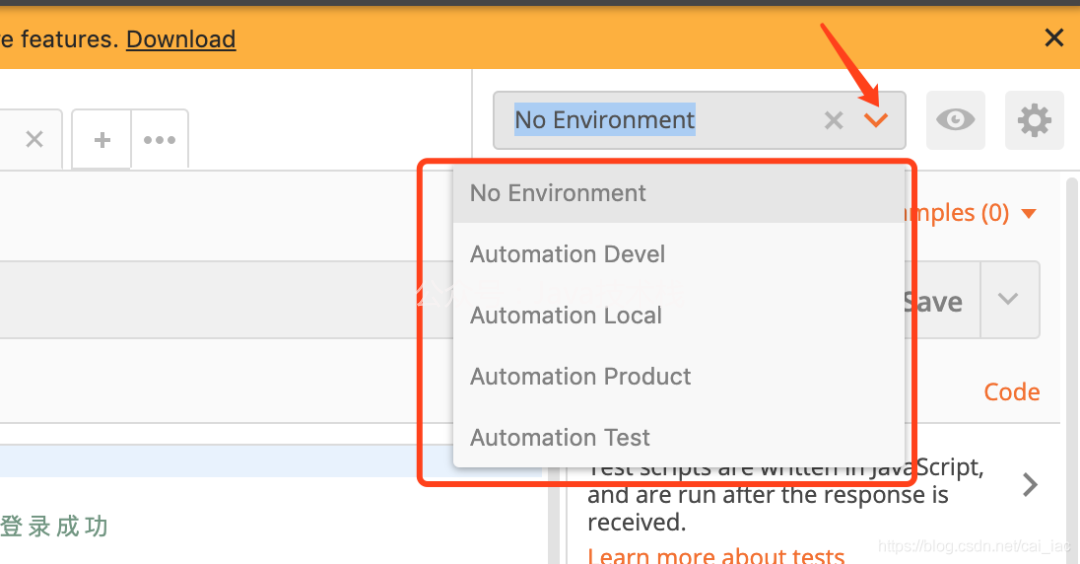Save the current request
This screenshot has height=564, width=1080.
click(942, 301)
